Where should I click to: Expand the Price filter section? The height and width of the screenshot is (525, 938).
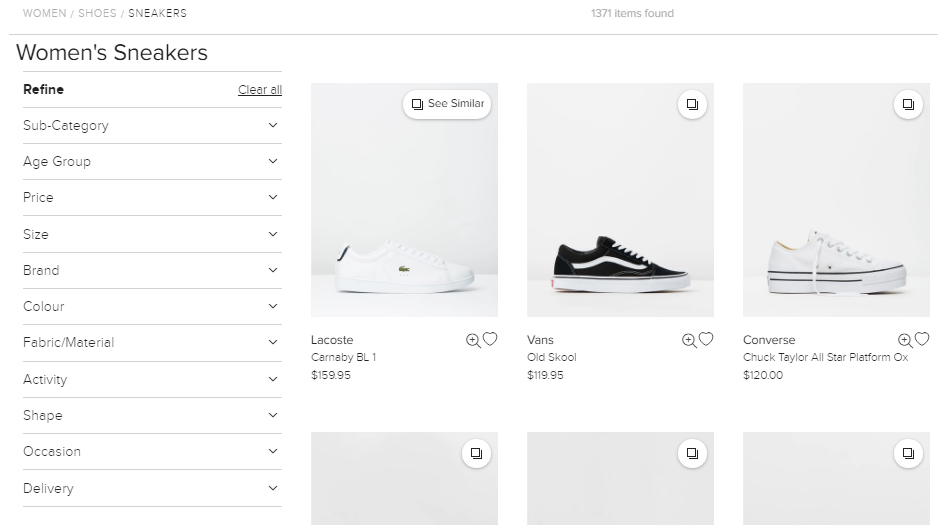pos(152,198)
